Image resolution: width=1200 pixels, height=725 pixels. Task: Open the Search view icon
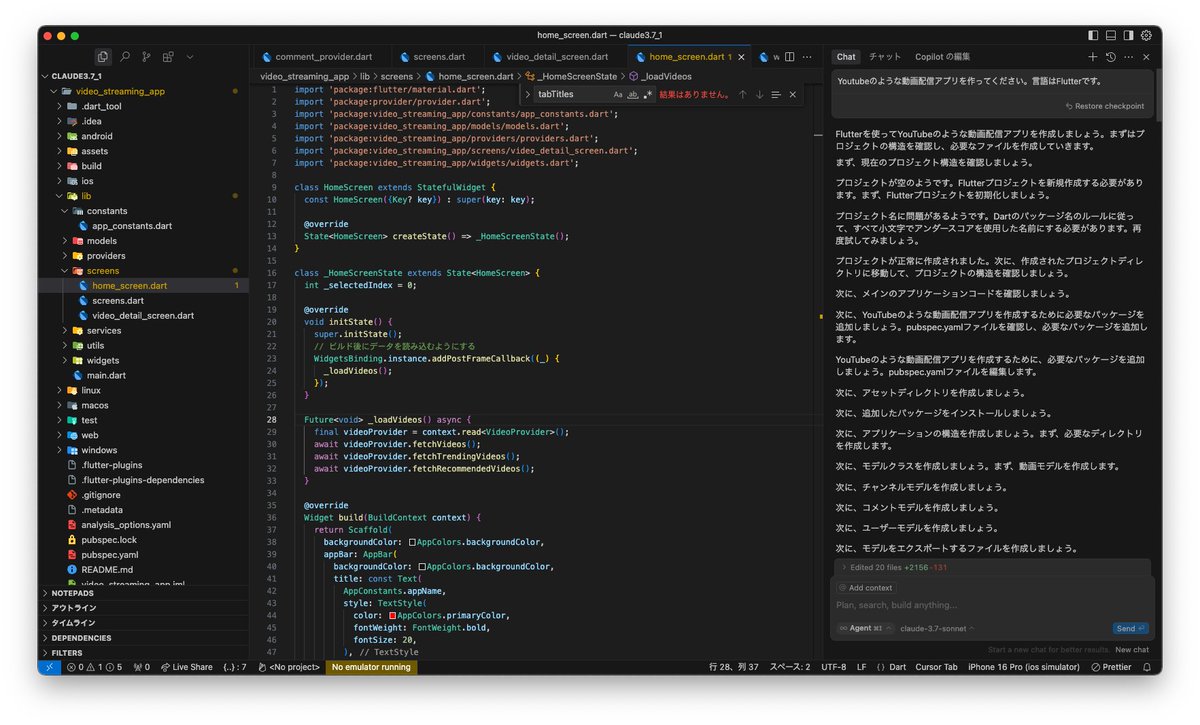125,57
